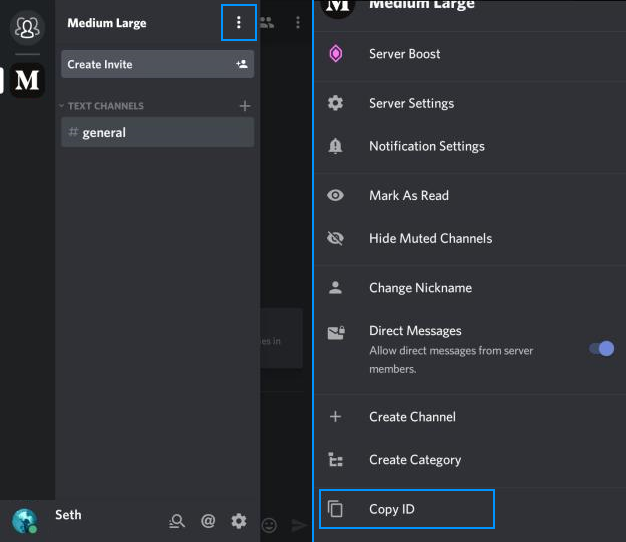The image size is (626, 542).
Task: Open the chat header three-dot menu
Action: coord(297,22)
